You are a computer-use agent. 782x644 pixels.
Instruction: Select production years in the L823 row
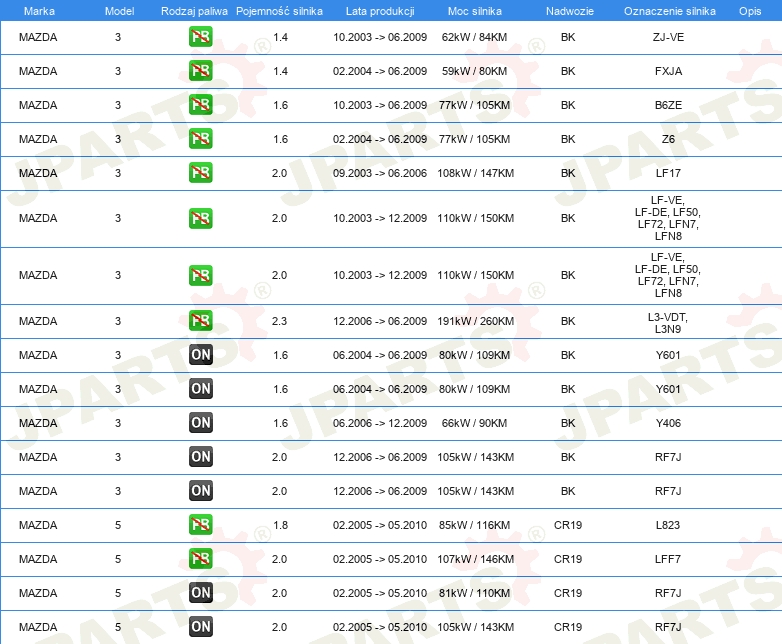coord(380,525)
